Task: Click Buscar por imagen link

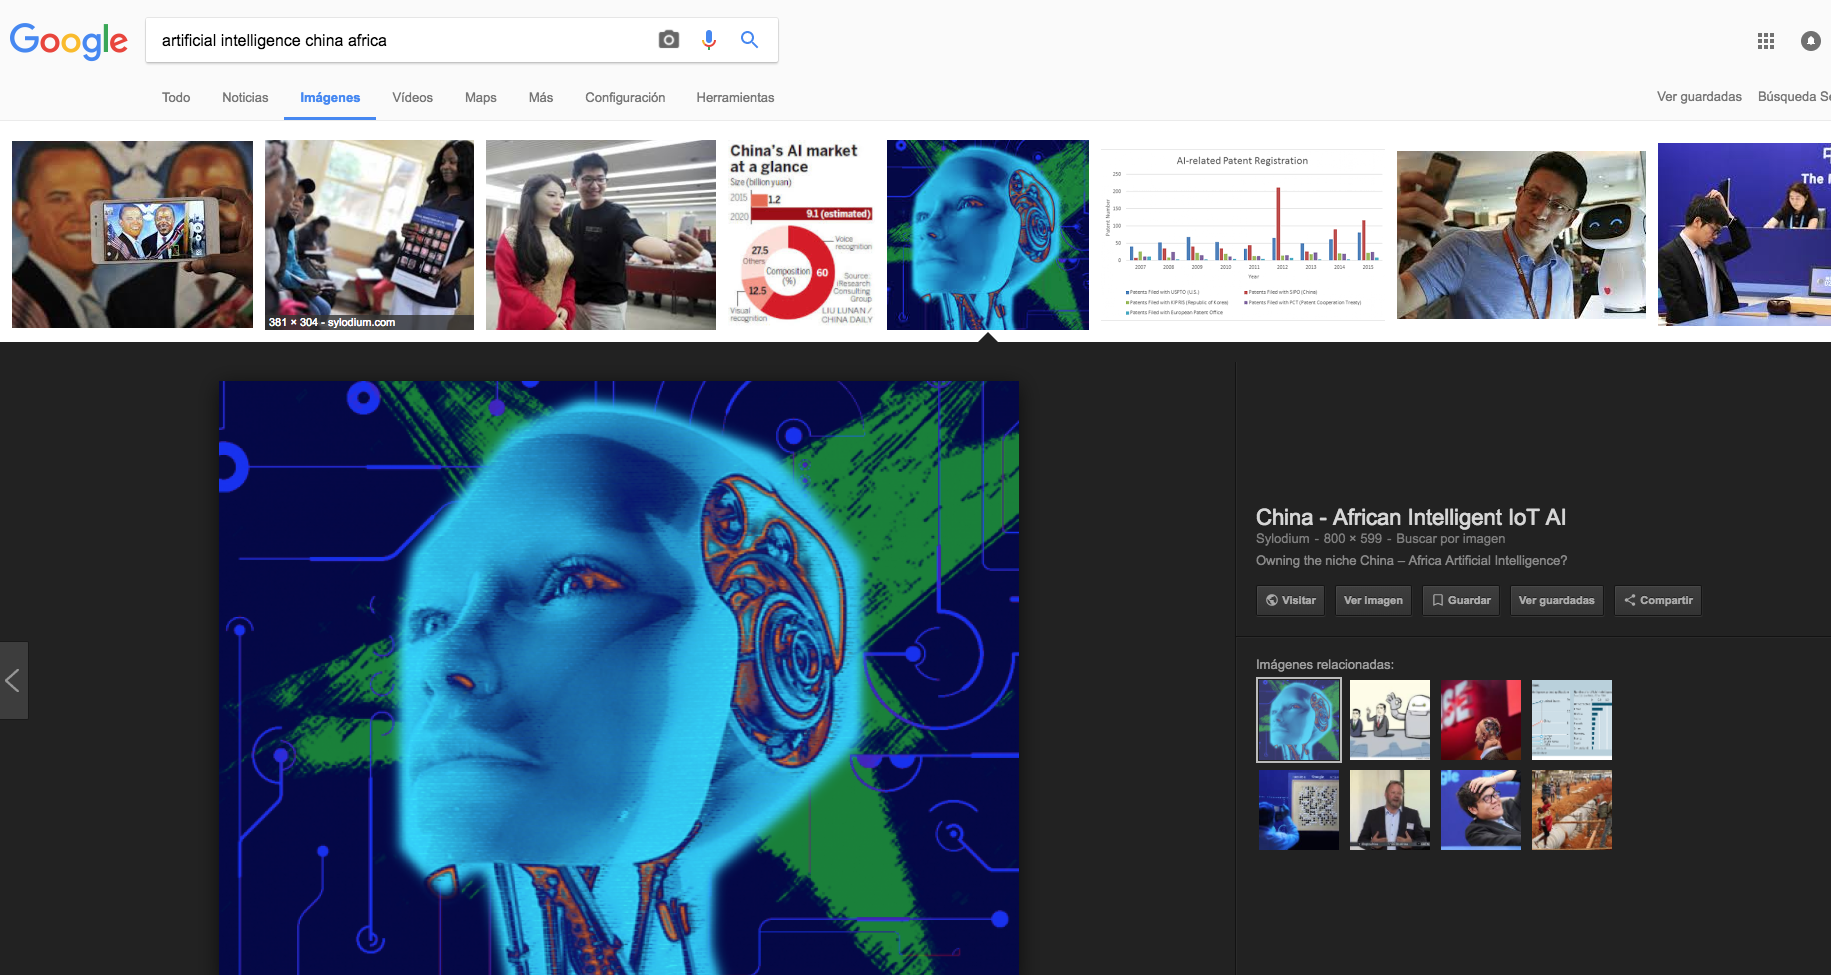Action: click(x=1450, y=538)
